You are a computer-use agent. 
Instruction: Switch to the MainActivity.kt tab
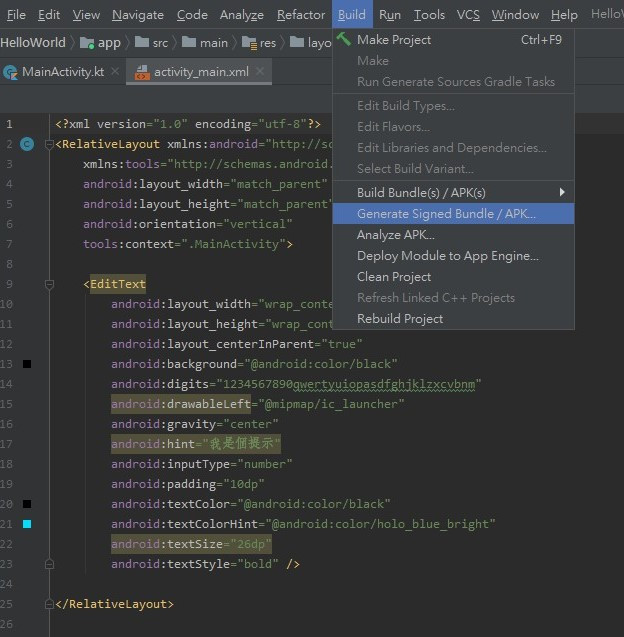point(62,73)
